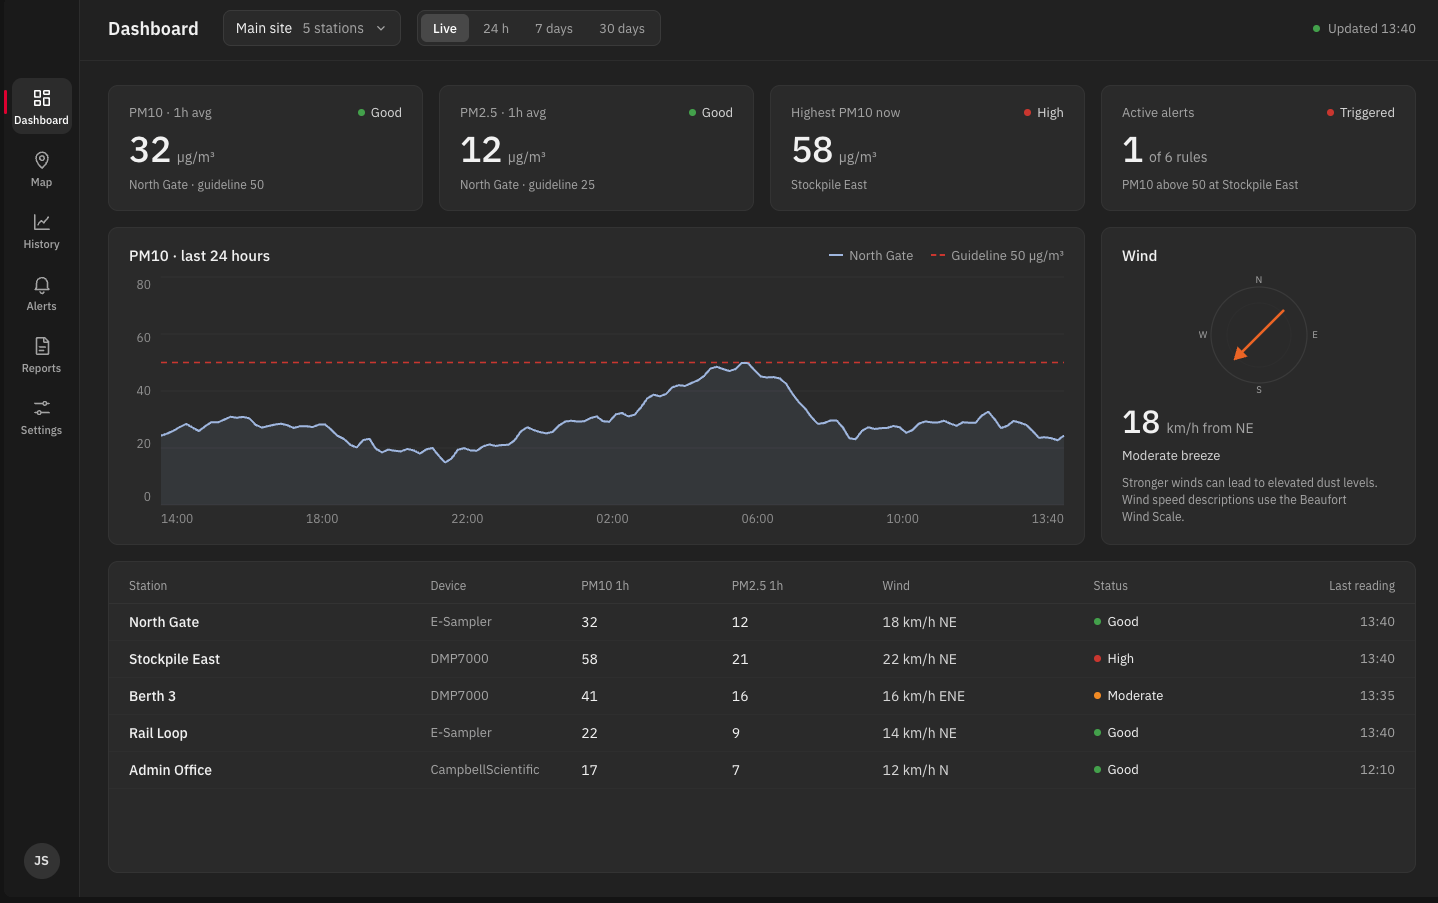Select the Live time range

click(x=445, y=28)
